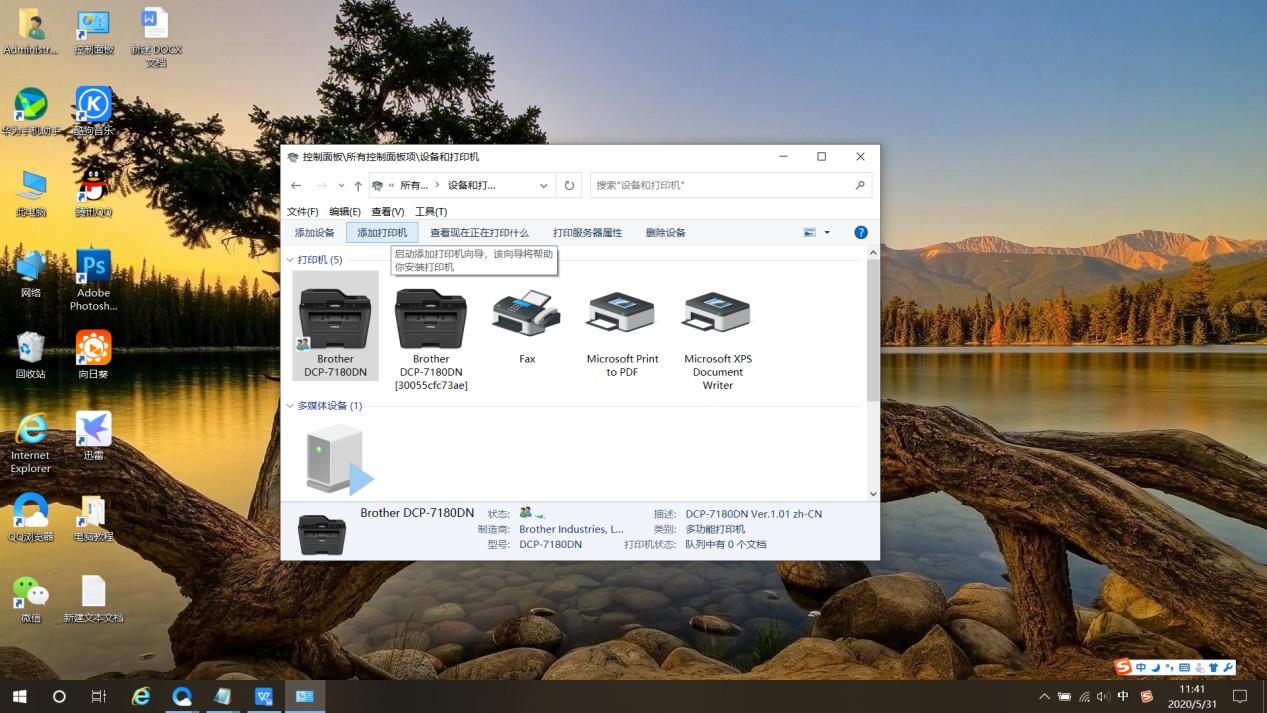Select Microsoft XPS Document Writer icon
1267x713 pixels.
(x=717, y=315)
